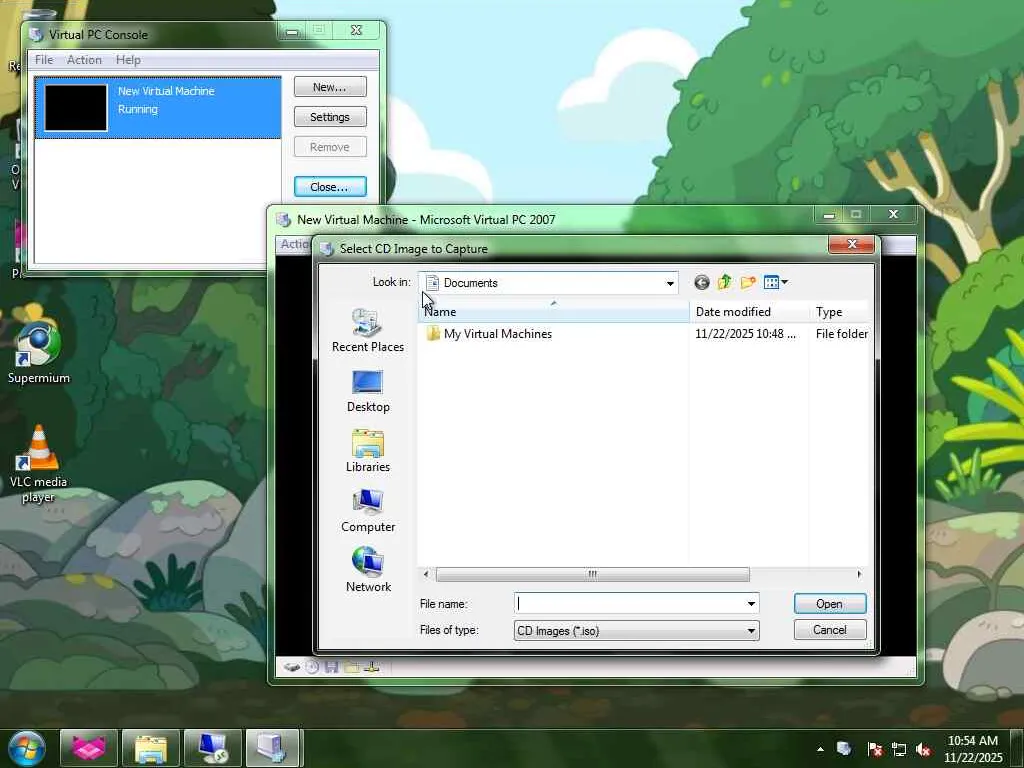Screen dimensions: 1024x768
Task: Sort by the Date modified column header
Action: point(748,312)
